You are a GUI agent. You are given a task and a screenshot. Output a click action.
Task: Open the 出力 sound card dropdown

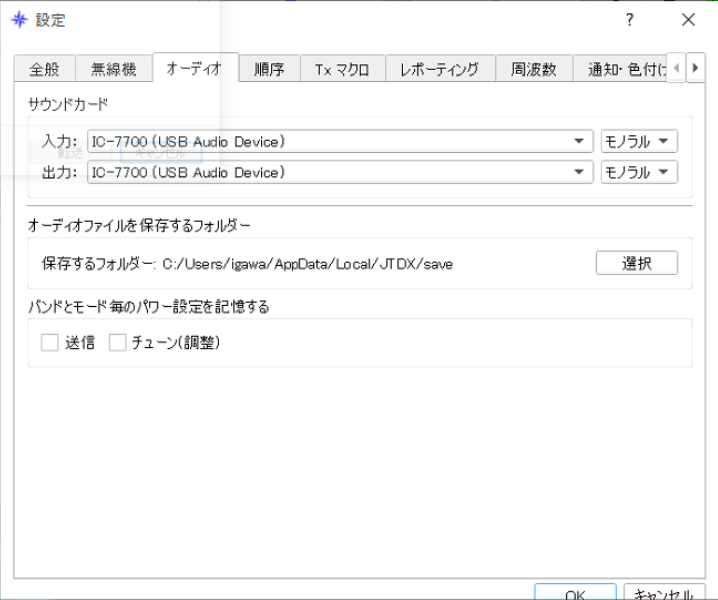coord(340,172)
